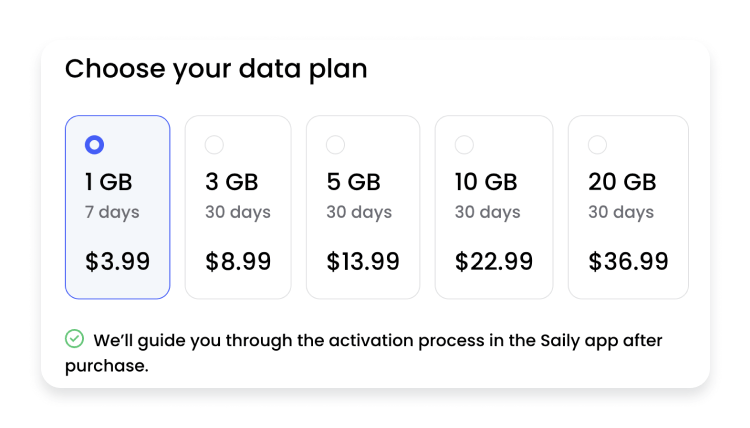
Task: Select the 1 GB radio button
Action: (x=94, y=144)
